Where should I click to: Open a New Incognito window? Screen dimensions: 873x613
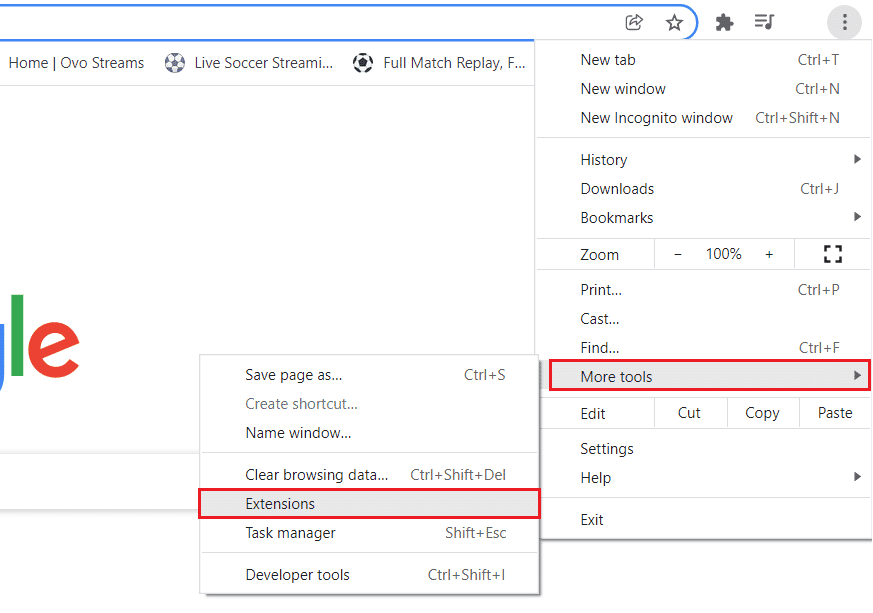(x=704, y=117)
